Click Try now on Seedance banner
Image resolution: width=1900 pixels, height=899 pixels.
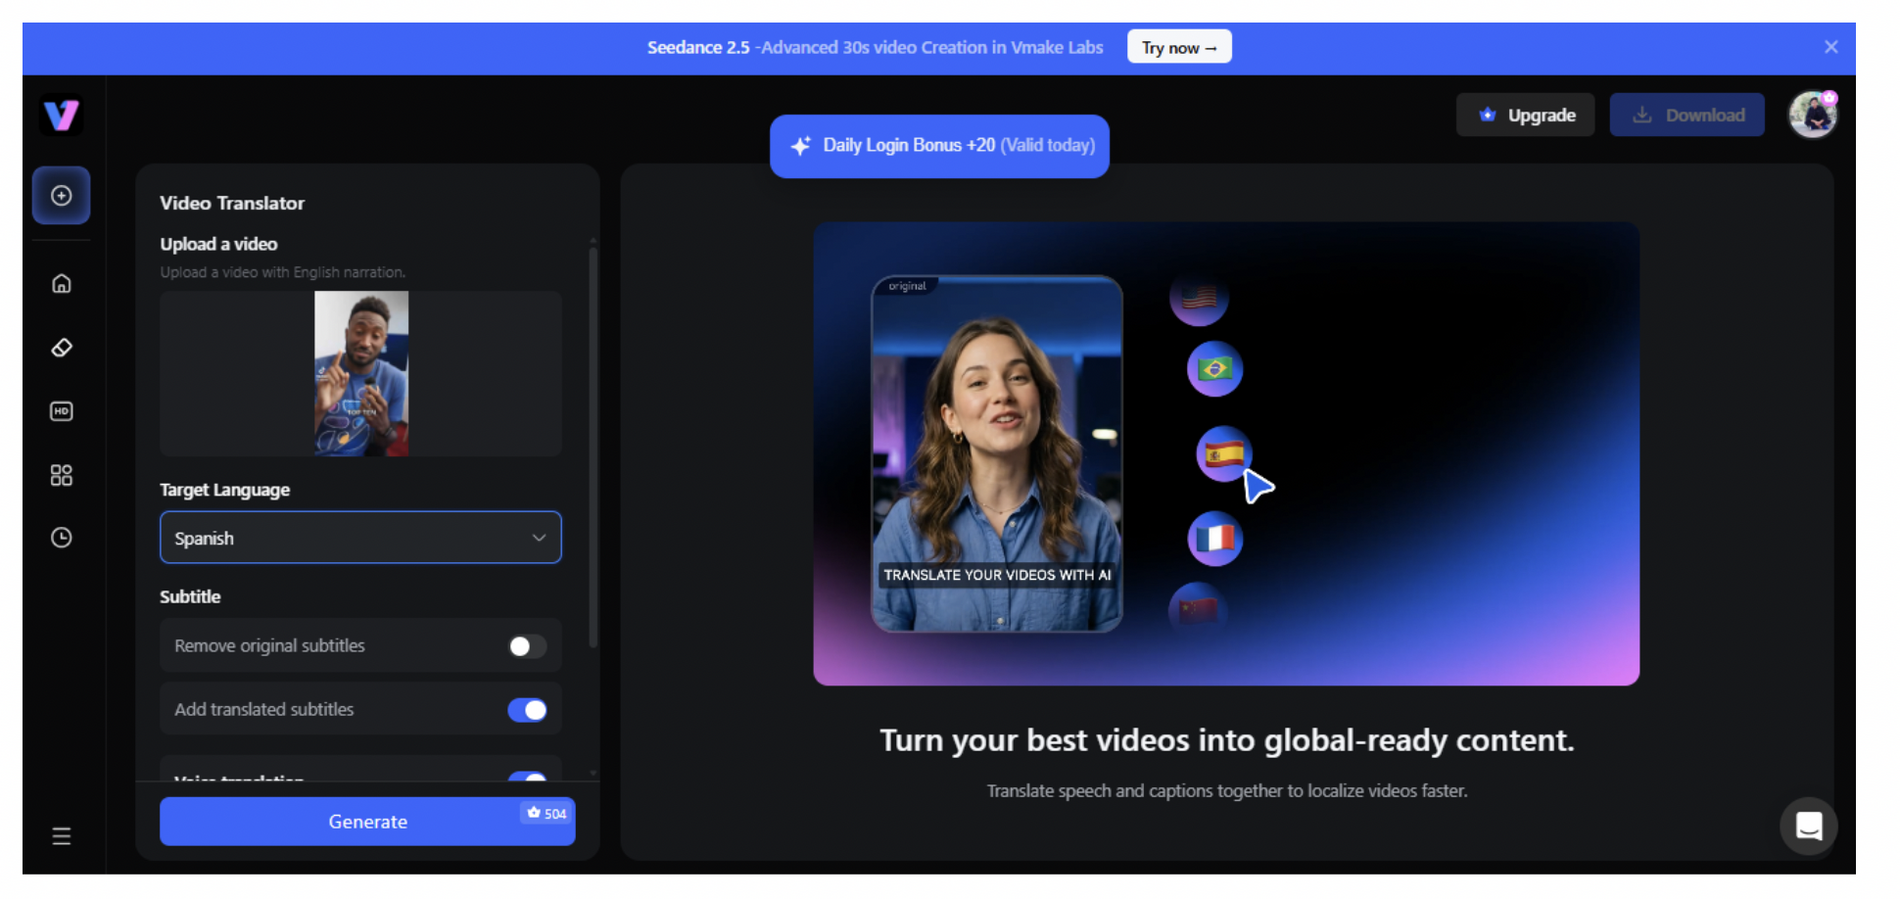(1179, 47)
